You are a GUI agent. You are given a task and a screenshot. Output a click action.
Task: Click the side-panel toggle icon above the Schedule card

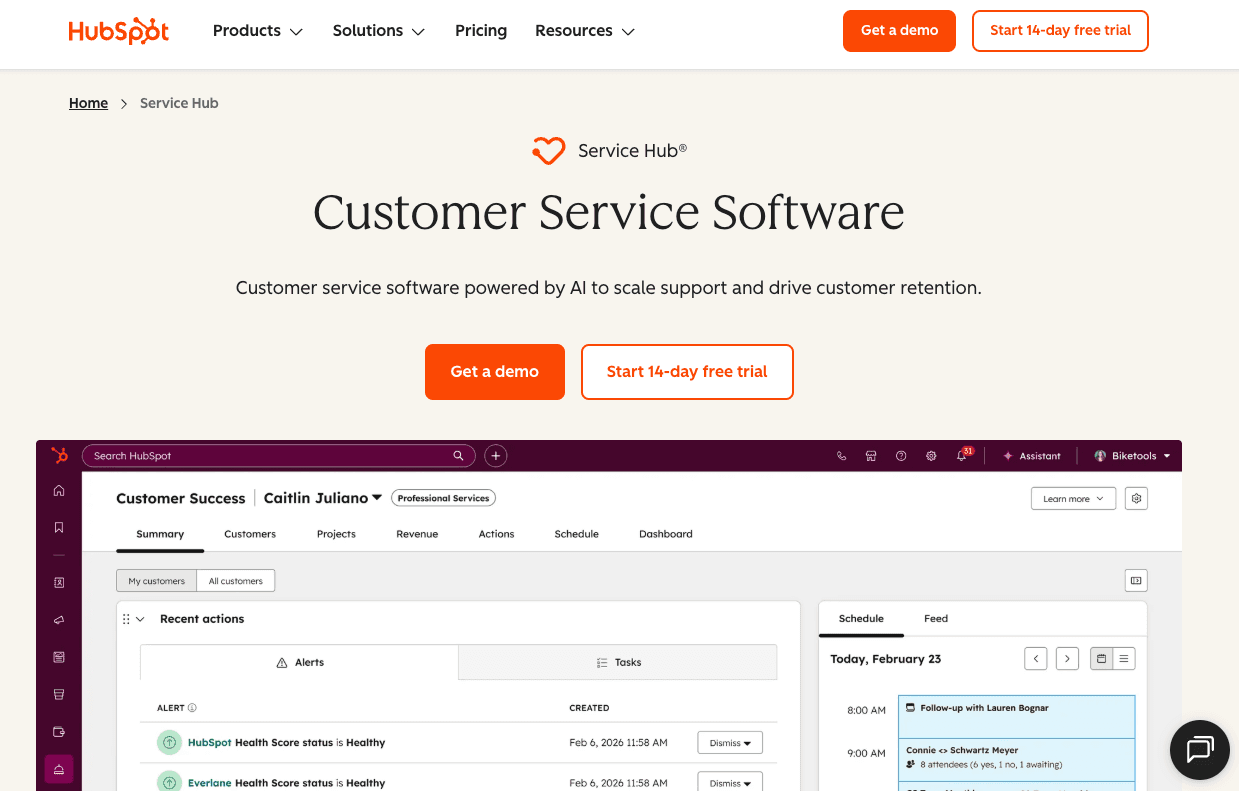[x=1136, y=580]
